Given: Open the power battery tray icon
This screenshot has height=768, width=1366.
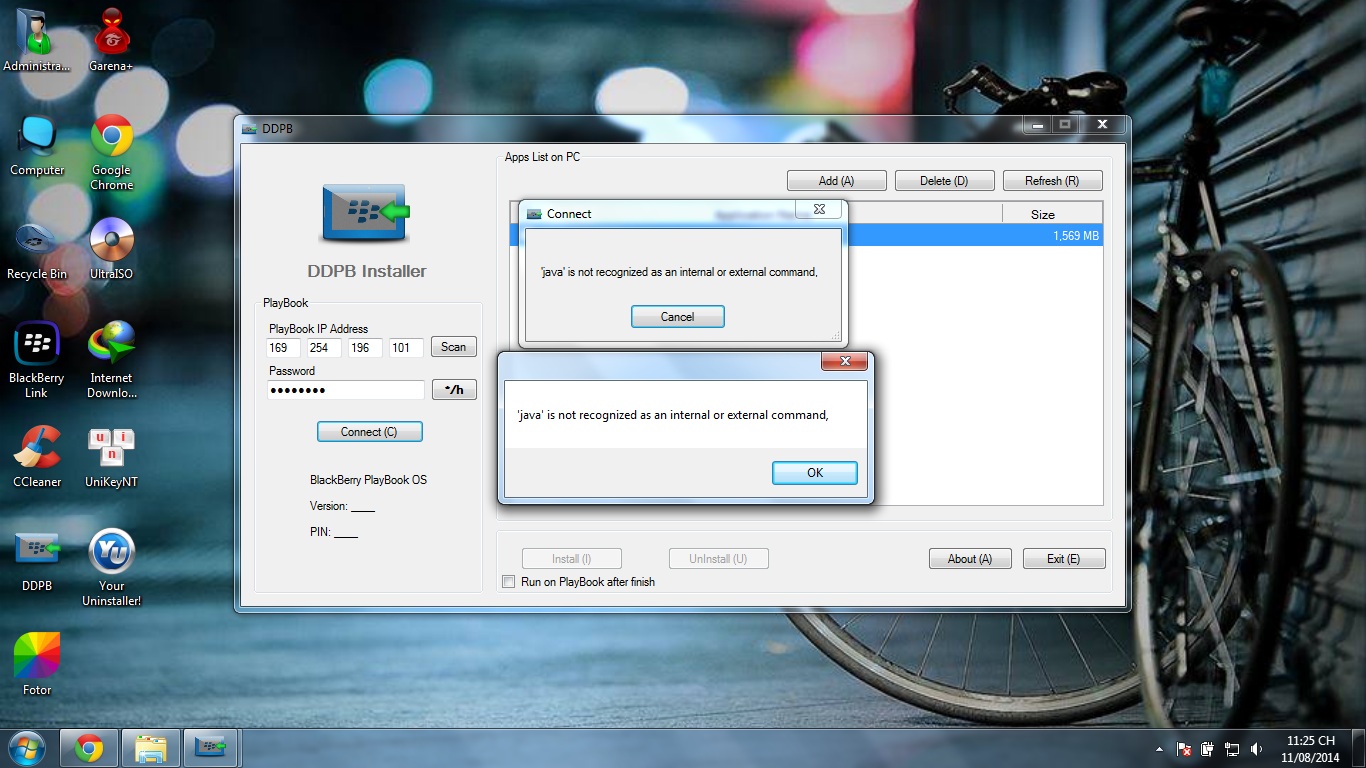Looking at the screenshot, I should (x=1208, y=749).
